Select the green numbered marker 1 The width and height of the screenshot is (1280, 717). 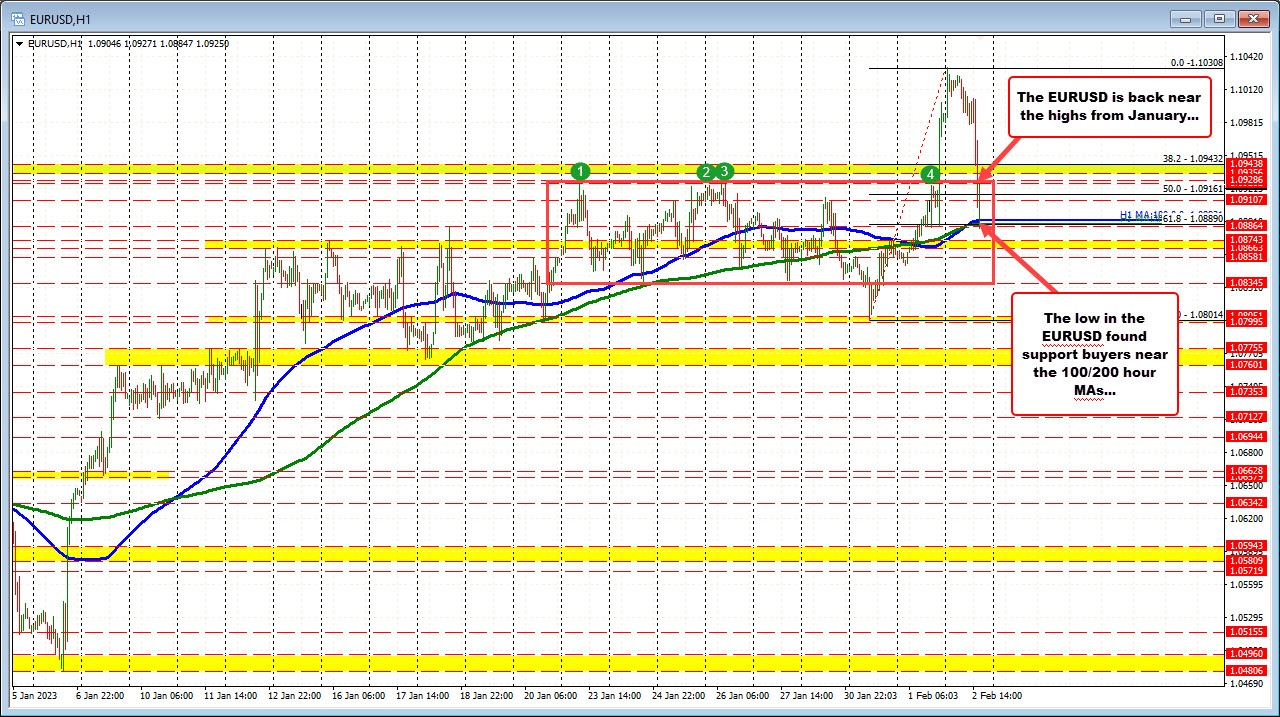tap(580, 171)
